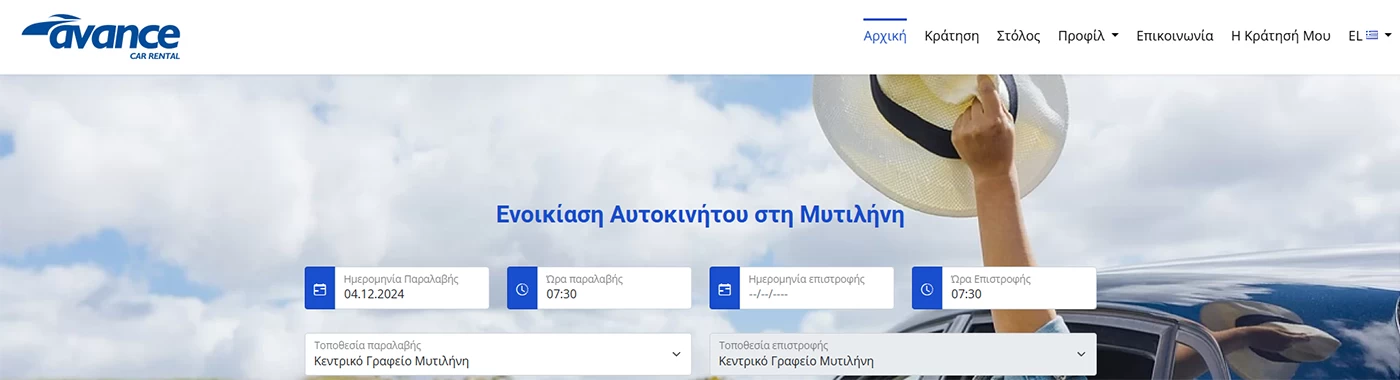Open the Τοποθεσία επιστροφής dropdown
This screenshot has height=380, width=1400.
pos(903,354)
